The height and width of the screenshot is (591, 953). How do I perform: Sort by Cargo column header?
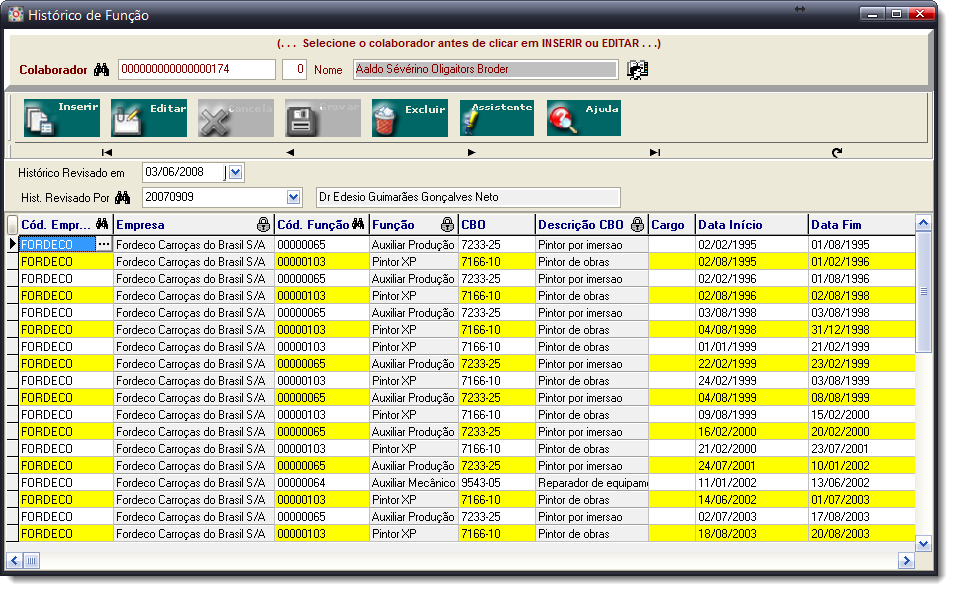coord(672,224)
